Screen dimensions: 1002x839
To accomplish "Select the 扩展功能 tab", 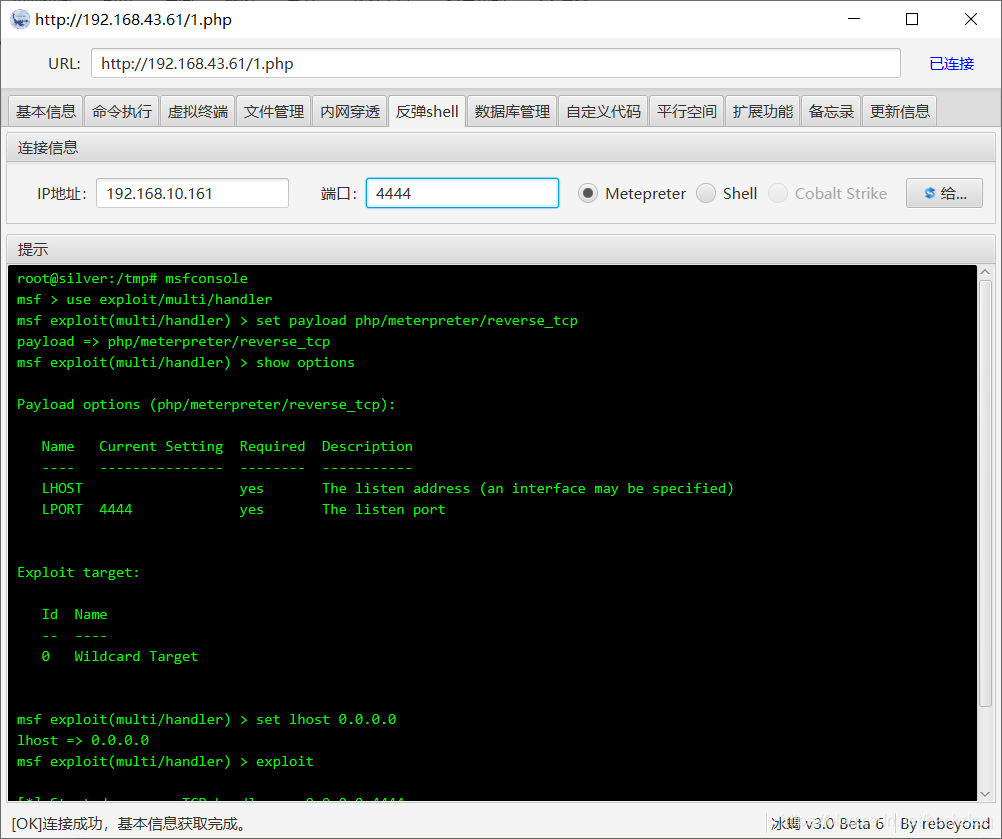I will (762, 112).
